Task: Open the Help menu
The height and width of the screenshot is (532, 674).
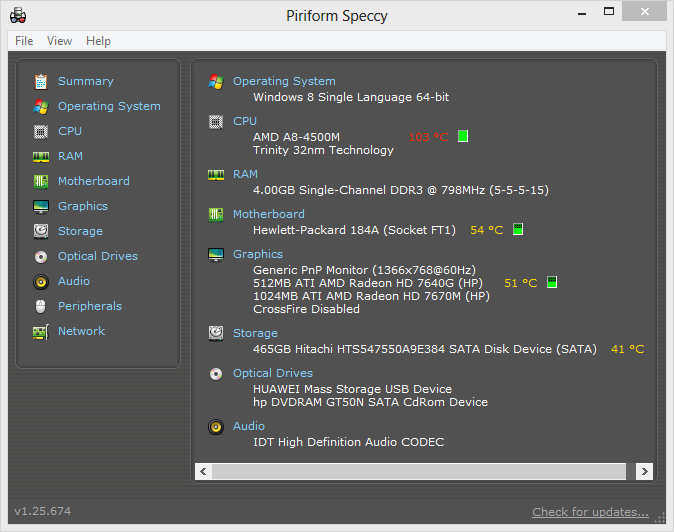Action: 98,41
